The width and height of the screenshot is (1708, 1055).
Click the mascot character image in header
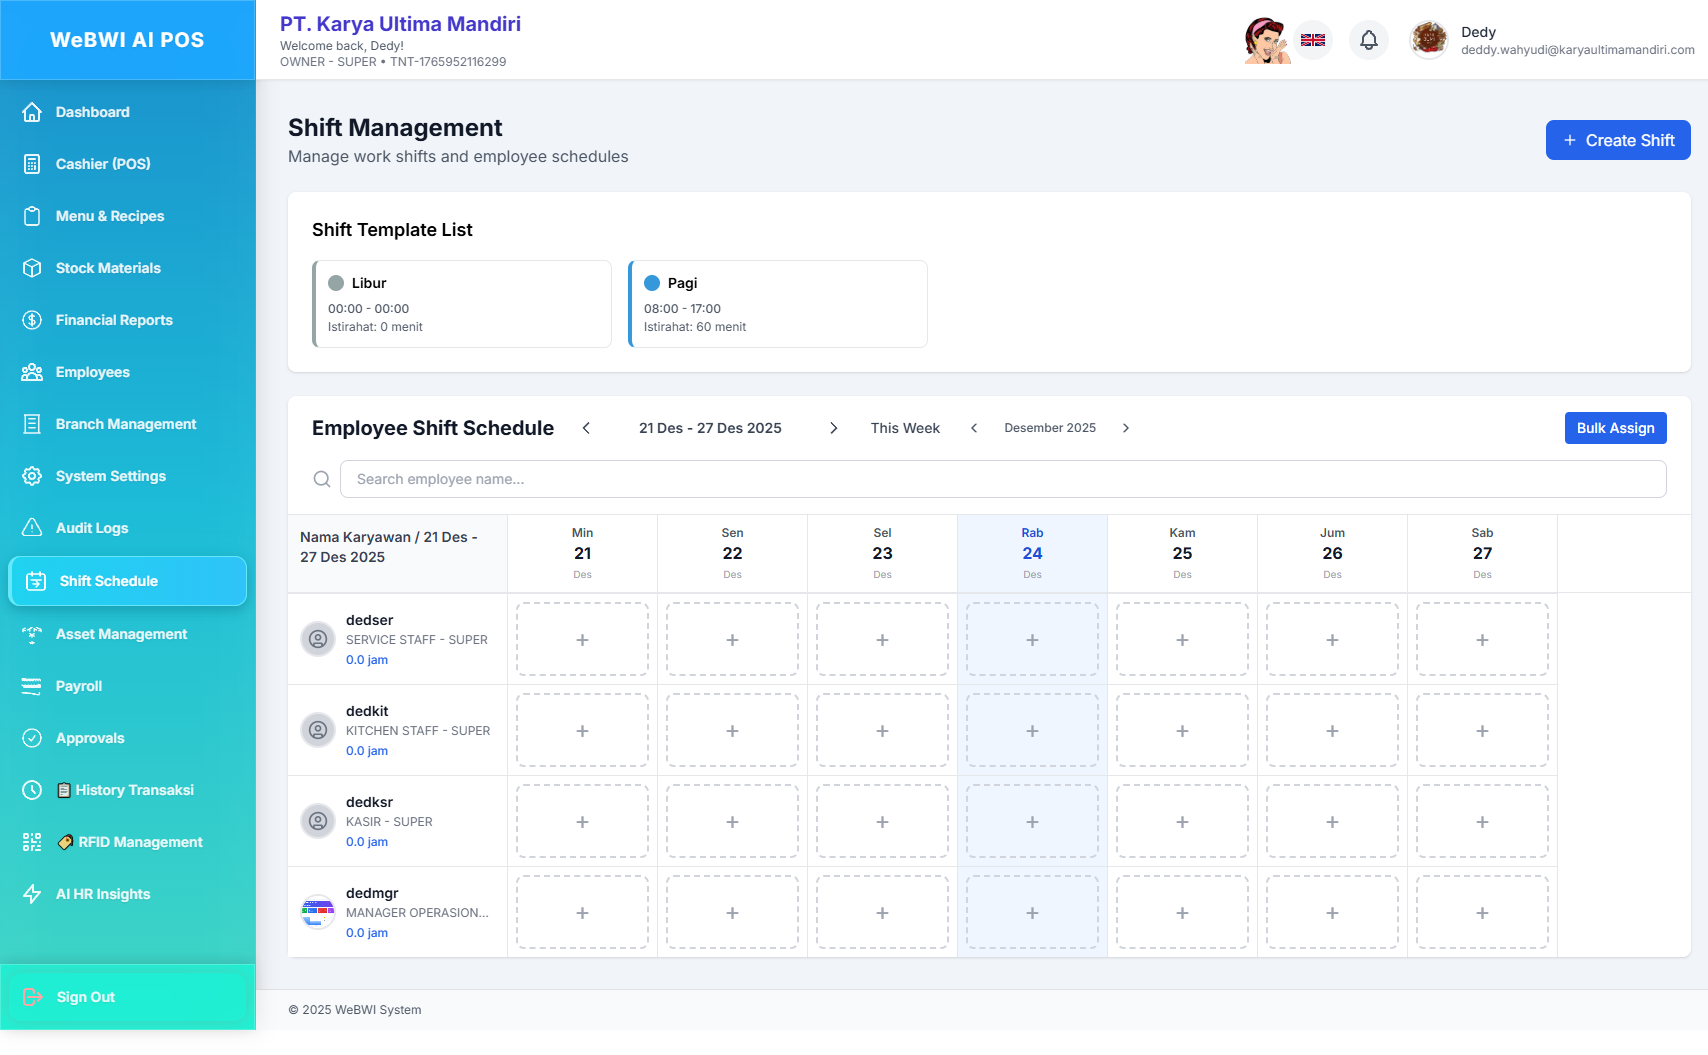[x=1266, y=40]
